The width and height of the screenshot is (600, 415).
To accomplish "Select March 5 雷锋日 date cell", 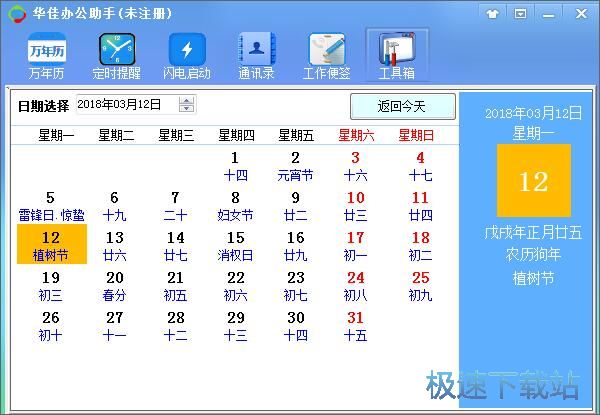I will pyautogui.click(x=51, y=206).
